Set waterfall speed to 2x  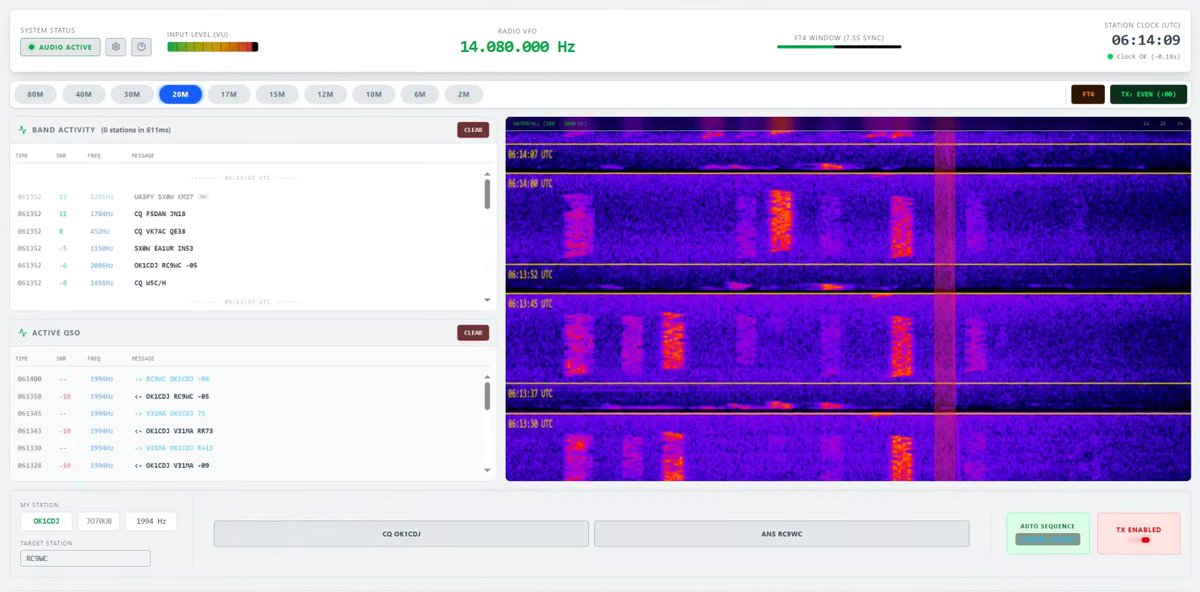[1163, 123]
